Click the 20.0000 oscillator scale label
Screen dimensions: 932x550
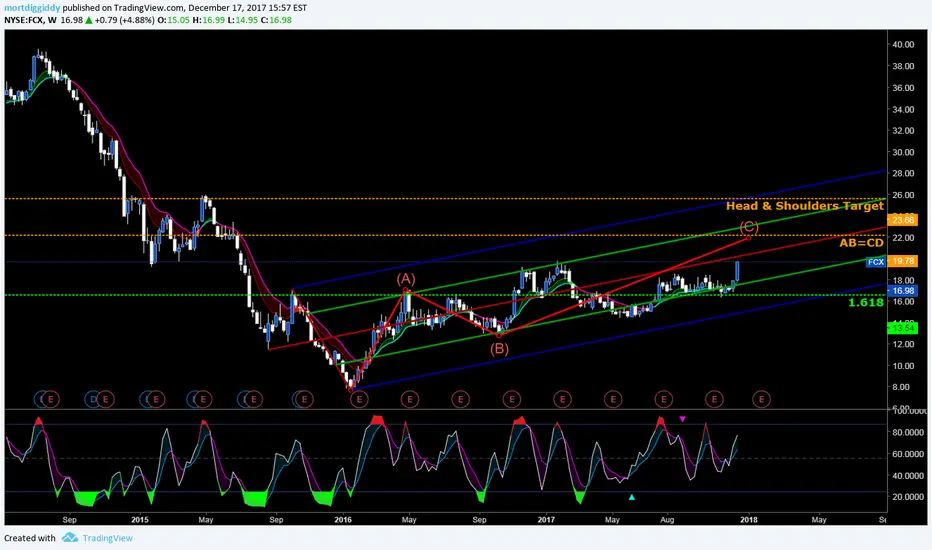click(907, 497)
